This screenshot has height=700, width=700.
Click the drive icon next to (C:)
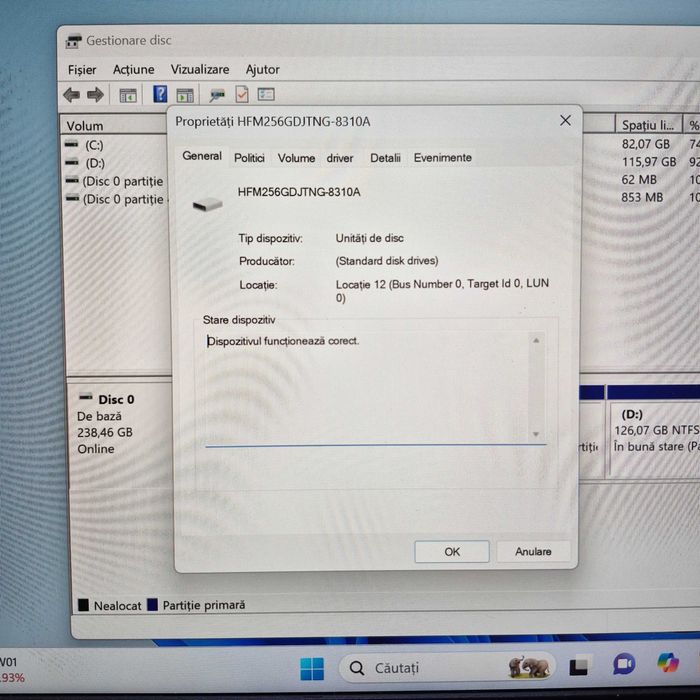(71, 144)
